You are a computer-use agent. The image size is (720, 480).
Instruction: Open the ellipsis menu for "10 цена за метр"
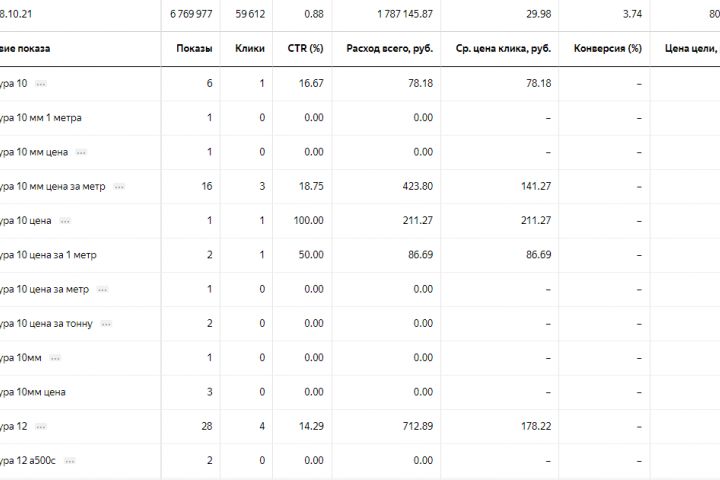[102, 289]
